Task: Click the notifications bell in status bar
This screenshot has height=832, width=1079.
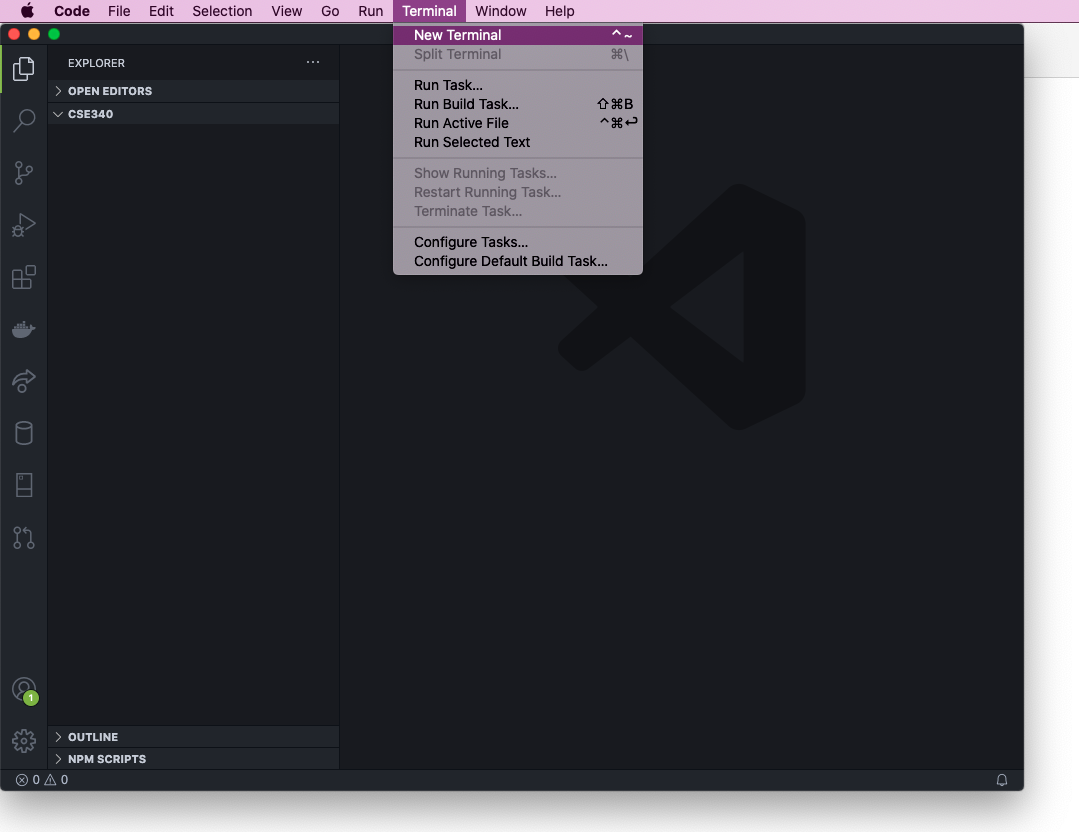Action: 1002,780
